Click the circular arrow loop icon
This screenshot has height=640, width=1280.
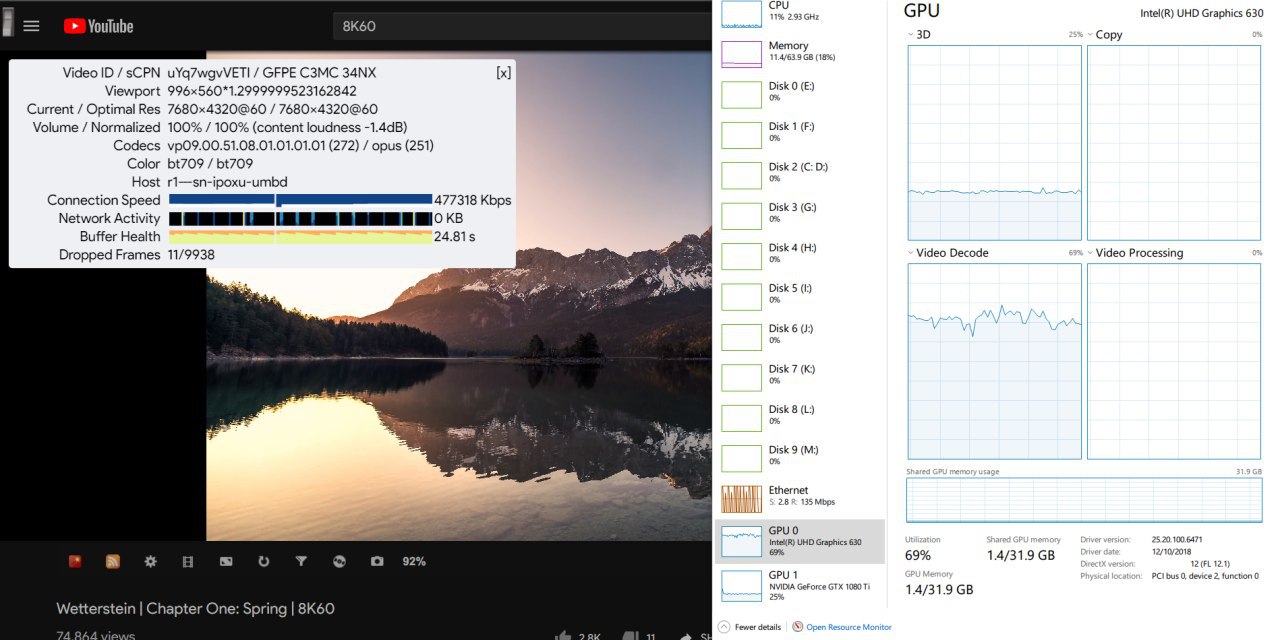click(264, 562)
